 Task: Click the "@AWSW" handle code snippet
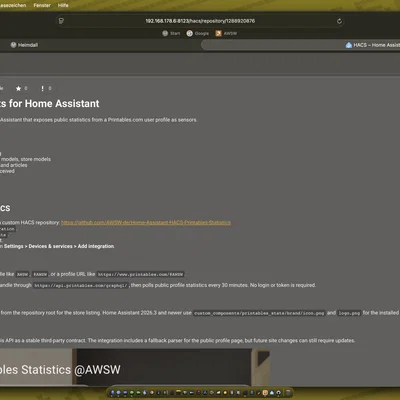pyautogui.click(x=40, y=274)
